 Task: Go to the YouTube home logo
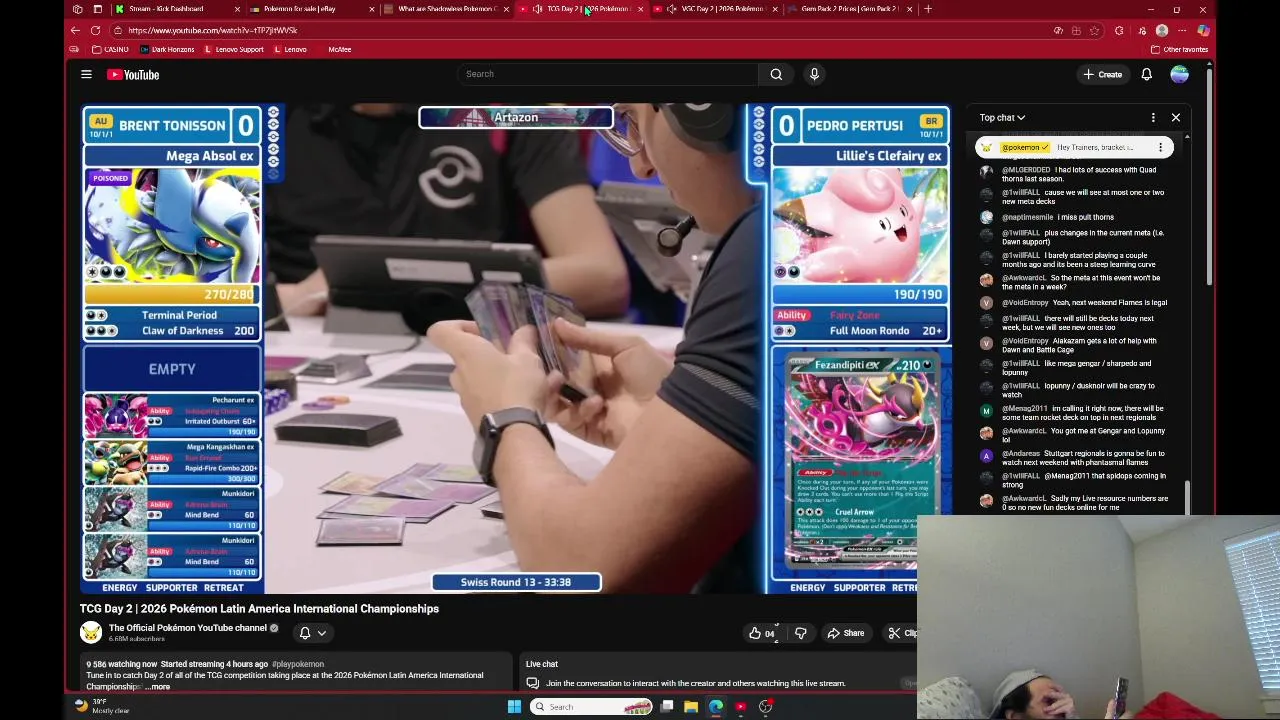pyautogui.click(x=133, y=74)
